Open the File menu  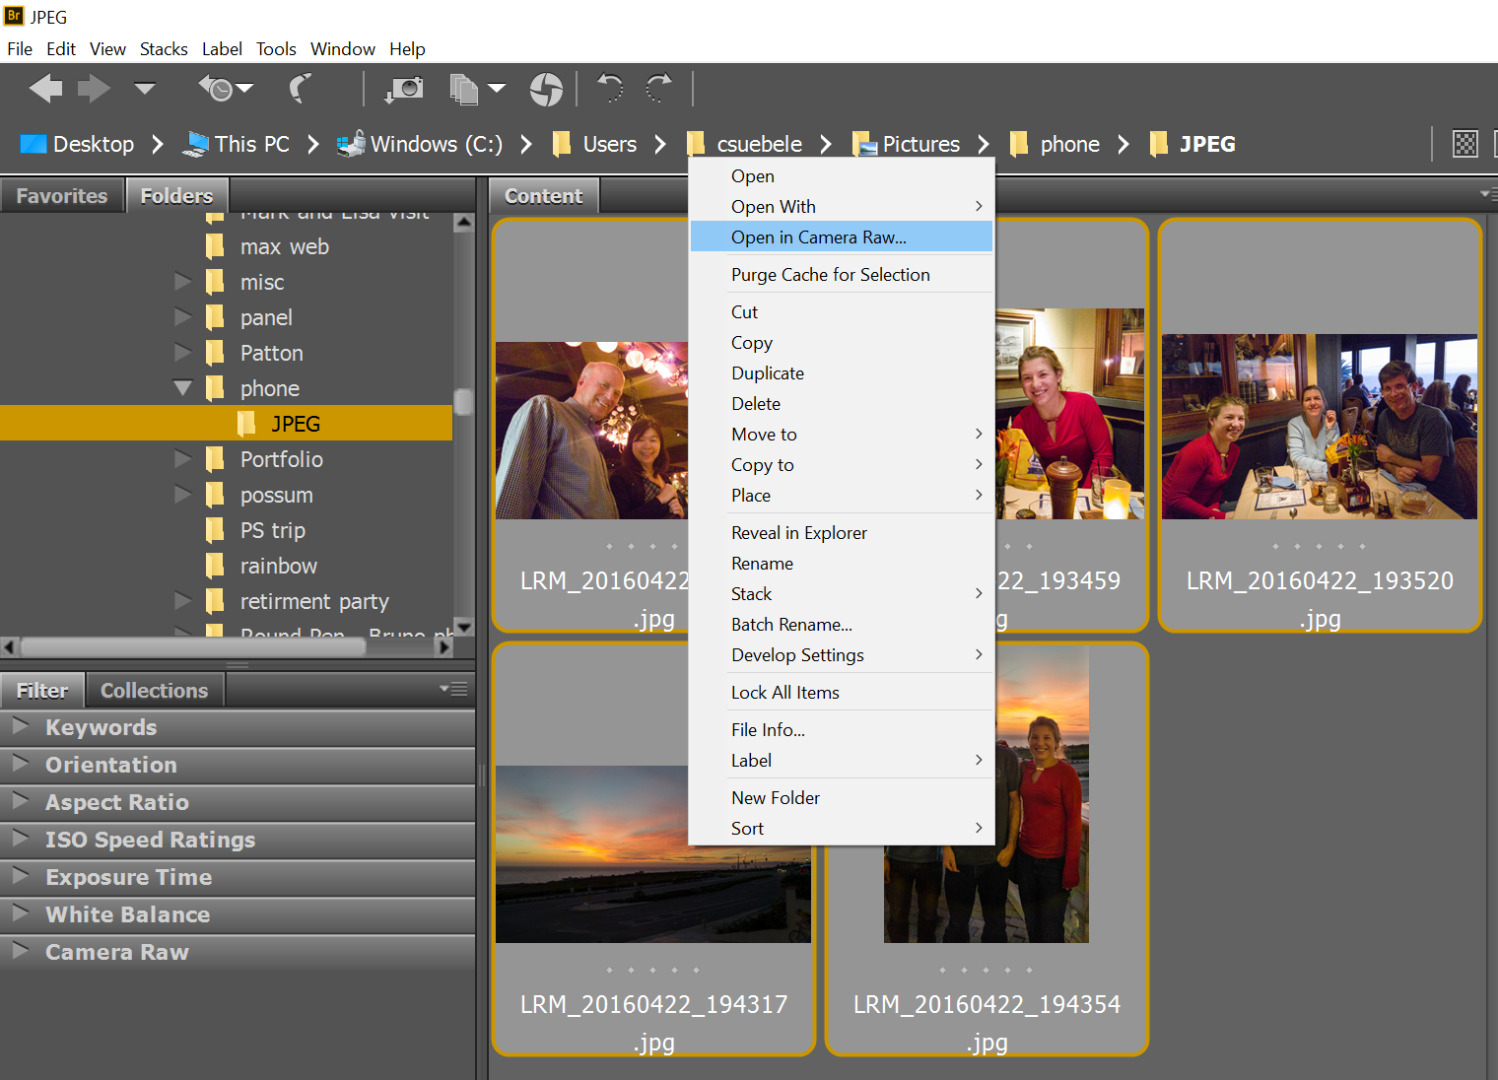coord(20,49)
